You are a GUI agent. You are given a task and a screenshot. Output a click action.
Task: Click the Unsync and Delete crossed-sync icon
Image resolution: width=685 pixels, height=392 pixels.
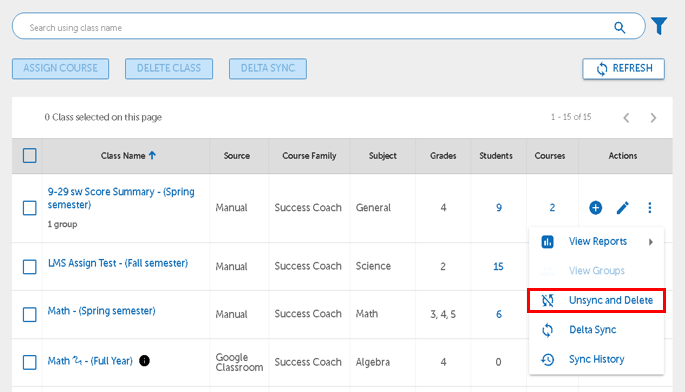pos(547,300)
